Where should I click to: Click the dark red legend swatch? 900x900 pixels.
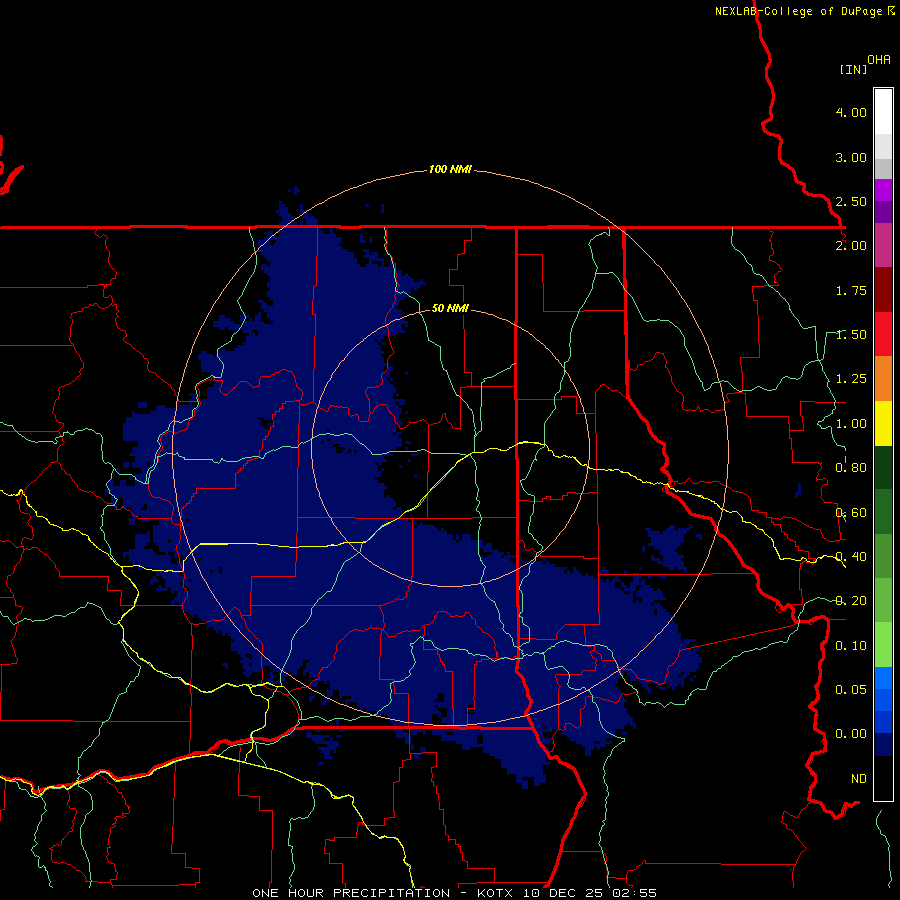[883, 290]
